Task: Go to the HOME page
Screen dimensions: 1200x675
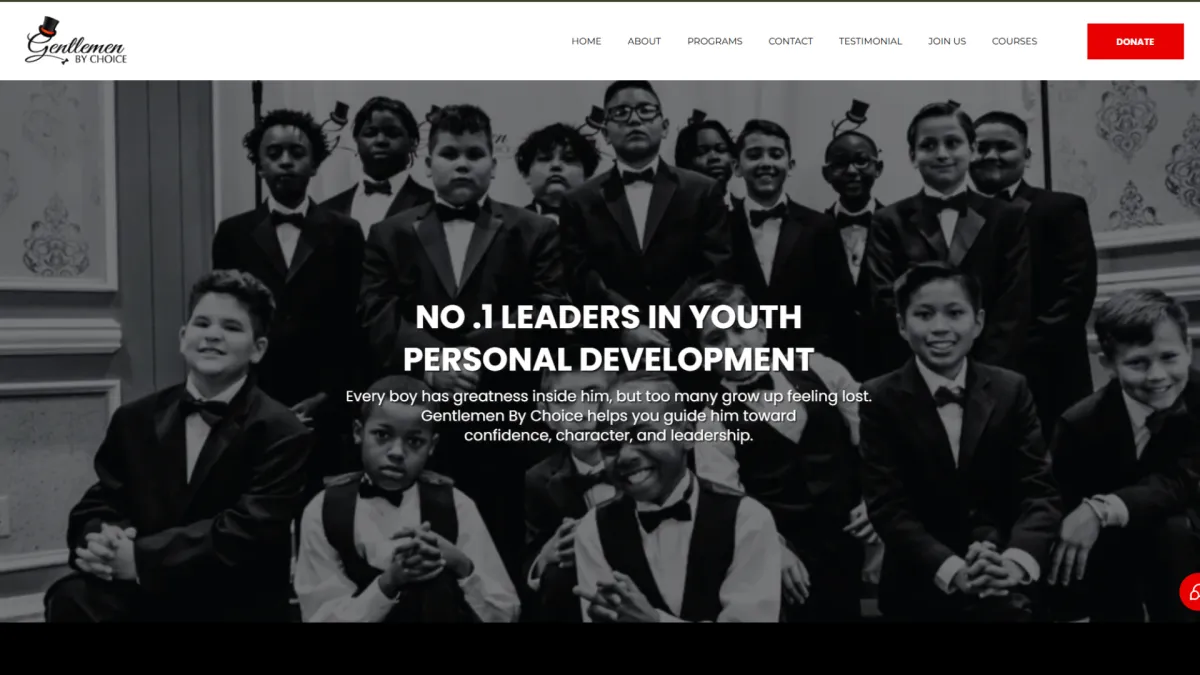Action: (x=586, y=41)
